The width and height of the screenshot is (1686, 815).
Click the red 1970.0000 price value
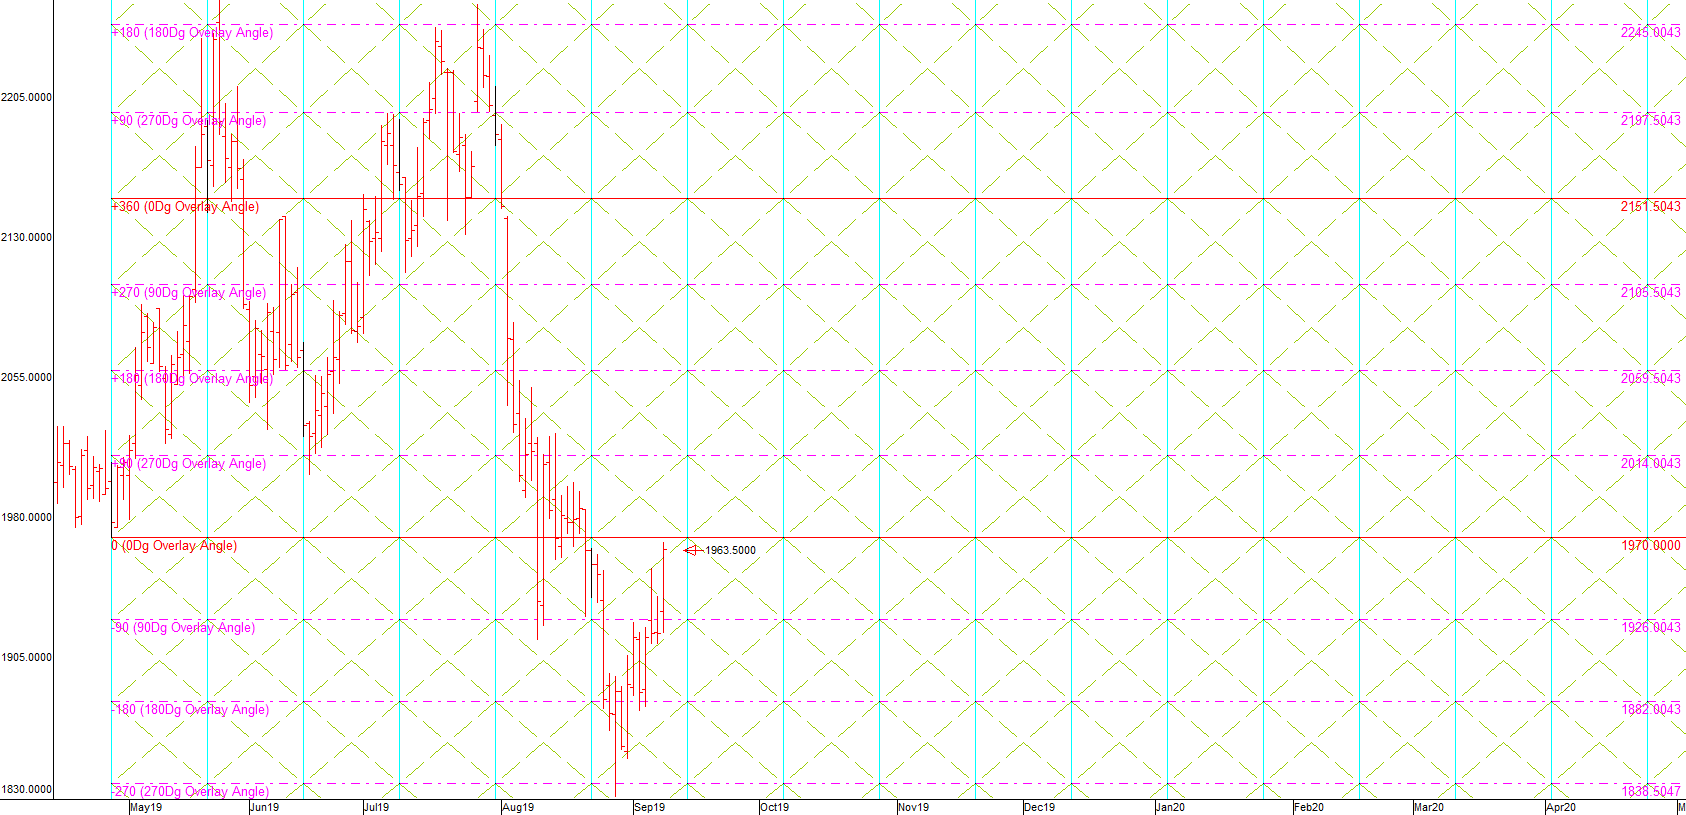(1651, 546)
